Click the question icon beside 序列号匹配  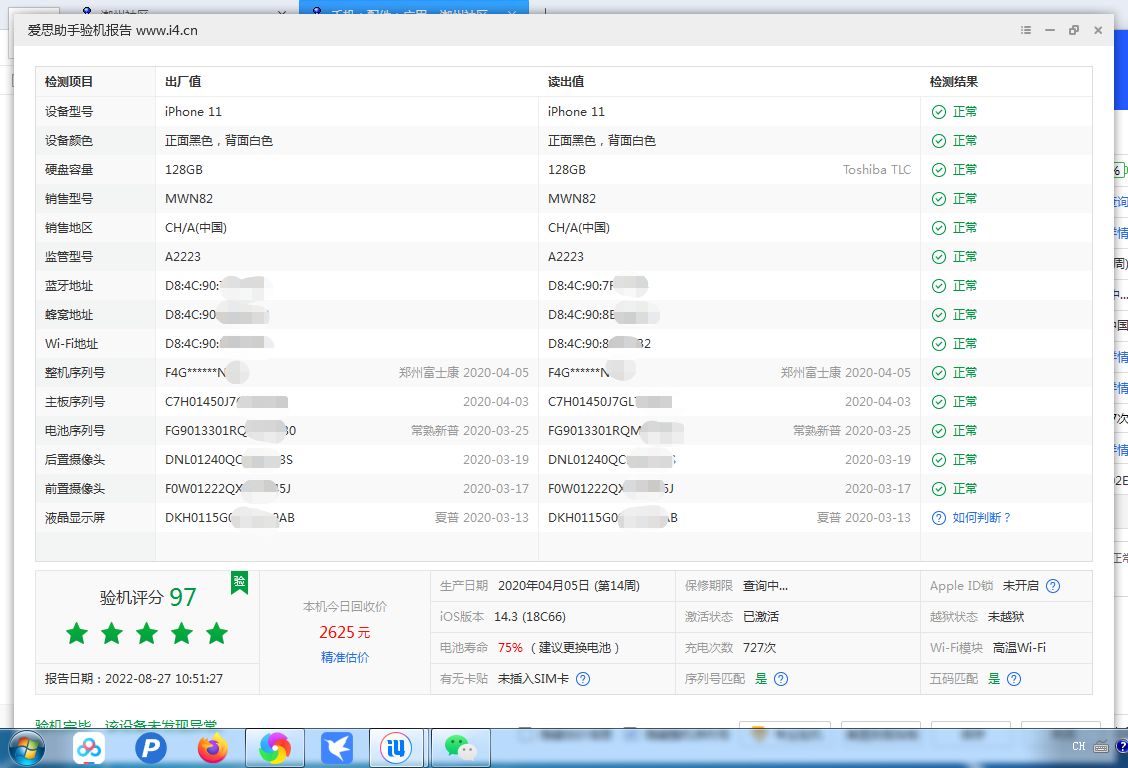(782, 679)
